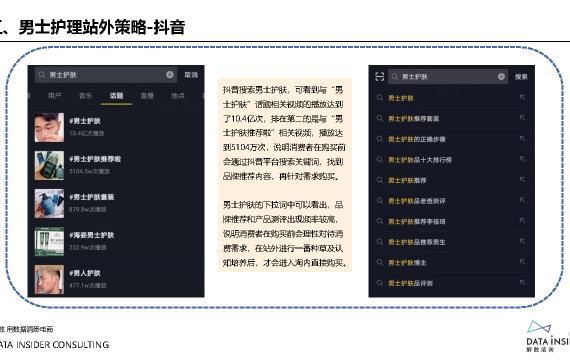Open the #海姿男士护肤 topic thumbnail
Screen dimensions: 570x360
coord(49,241)
